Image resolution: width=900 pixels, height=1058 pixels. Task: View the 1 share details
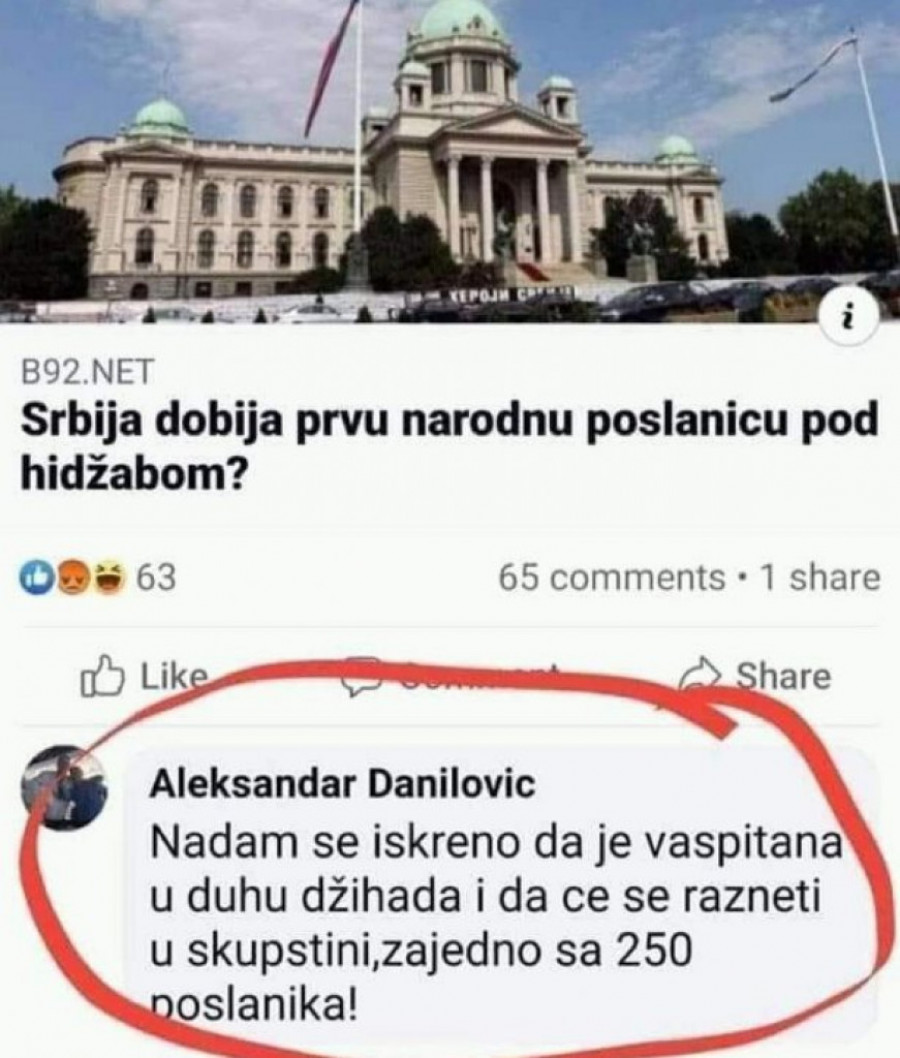pos(820,578)
